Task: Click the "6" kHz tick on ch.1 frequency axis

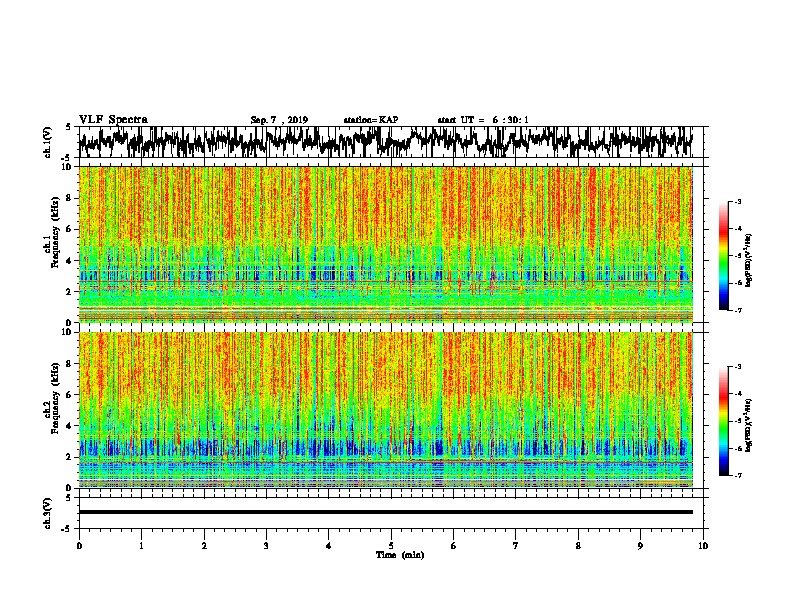Action: pos(70,229)
